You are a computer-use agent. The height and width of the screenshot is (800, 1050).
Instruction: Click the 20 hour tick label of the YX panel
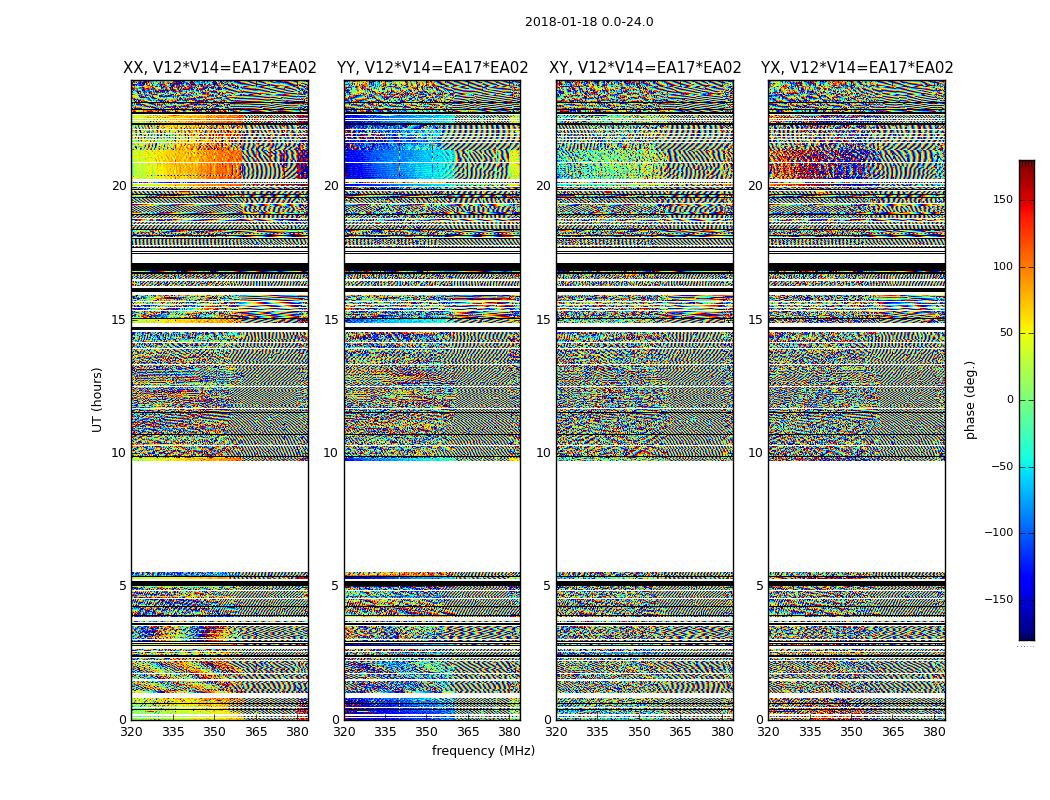(756, 186)
